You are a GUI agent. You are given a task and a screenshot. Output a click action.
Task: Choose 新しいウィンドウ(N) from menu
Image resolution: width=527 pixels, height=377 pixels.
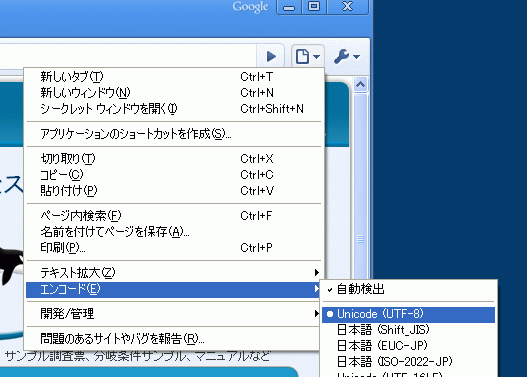[x=174, y=93]
